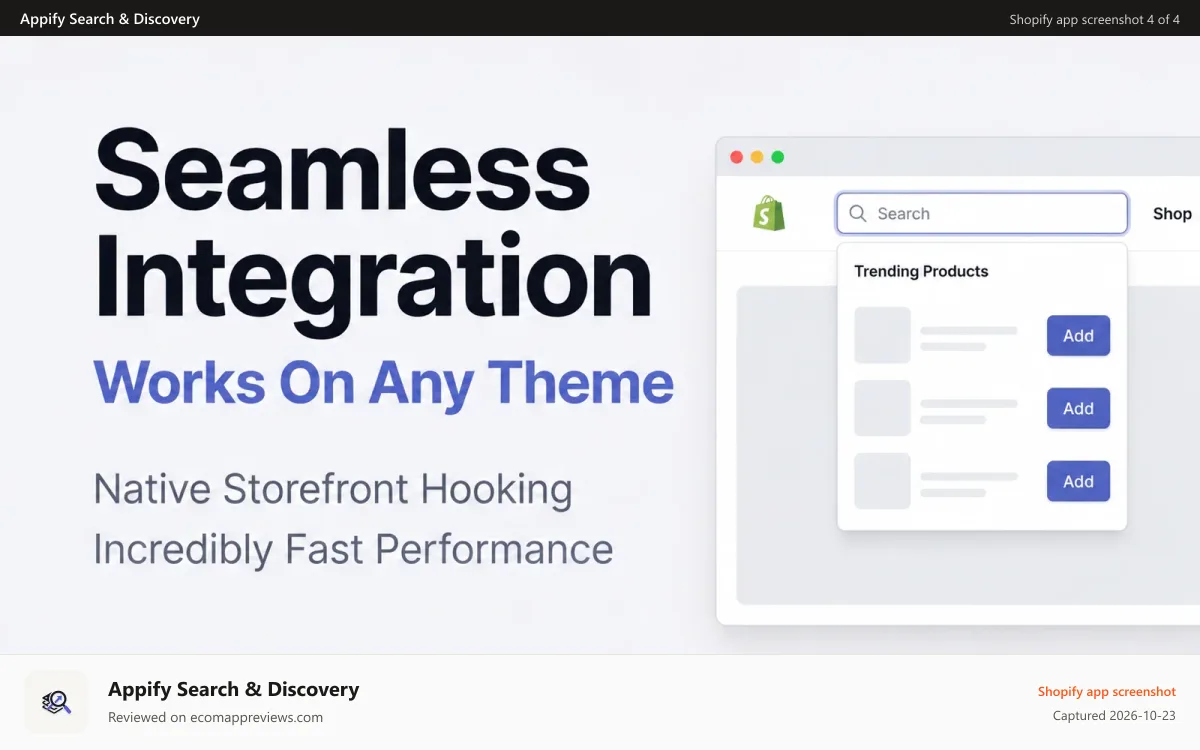Click the magnifier icon in search field

[x=857, y=213]
